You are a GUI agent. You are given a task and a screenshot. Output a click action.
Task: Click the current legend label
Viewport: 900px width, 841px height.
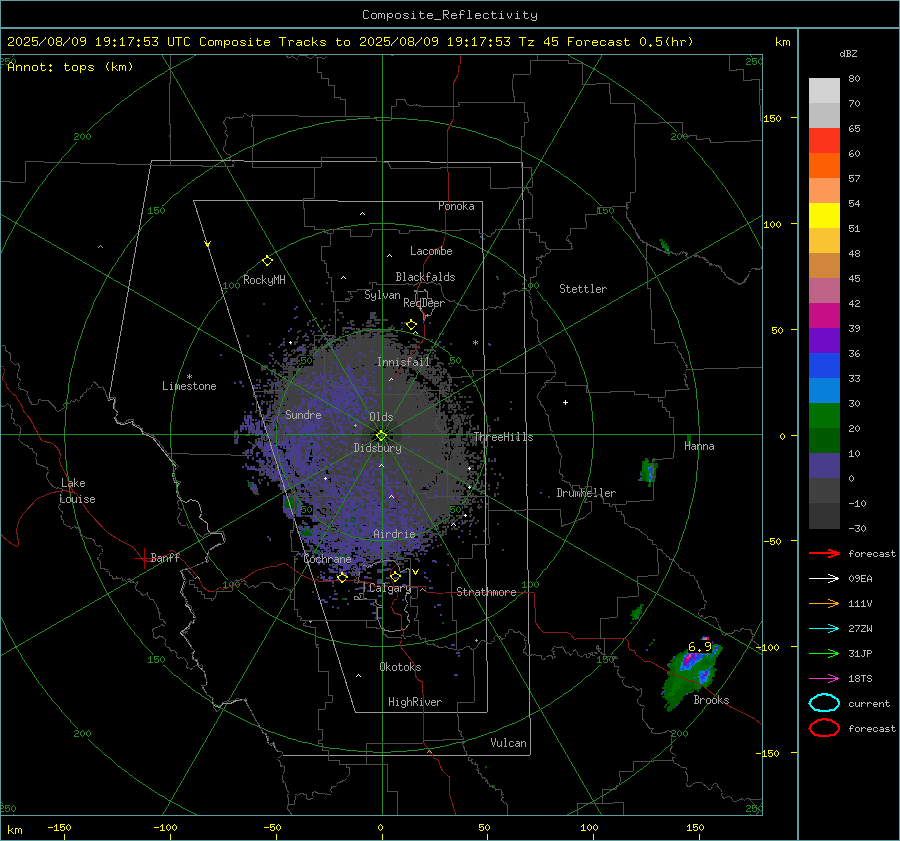pos(869,703)
